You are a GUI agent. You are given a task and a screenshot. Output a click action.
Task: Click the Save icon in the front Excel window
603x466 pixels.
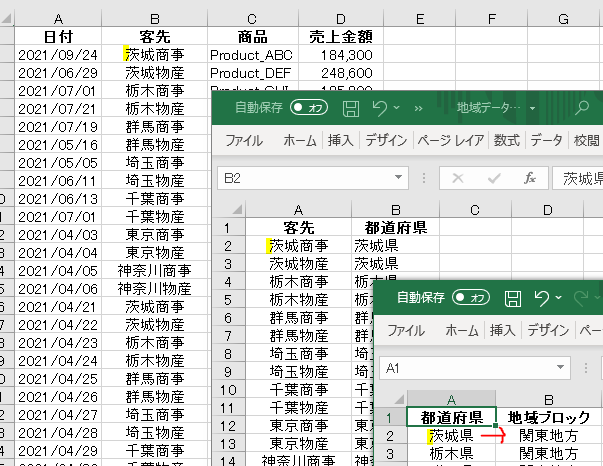(512, 297)
